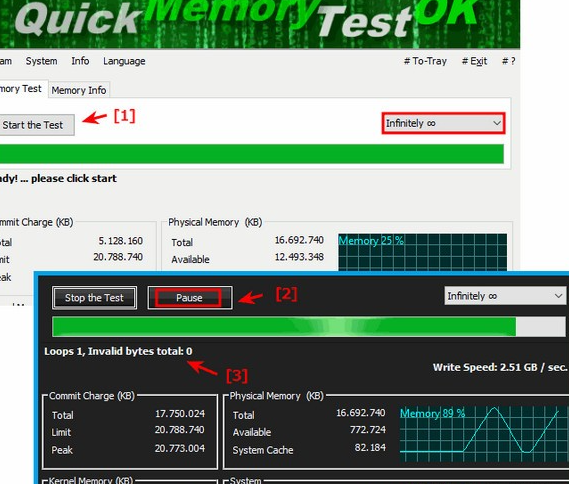This screenshot has height=484, width=569.
Task: Send app to tray via # To-Tray
Action: [x=425, y=61]
